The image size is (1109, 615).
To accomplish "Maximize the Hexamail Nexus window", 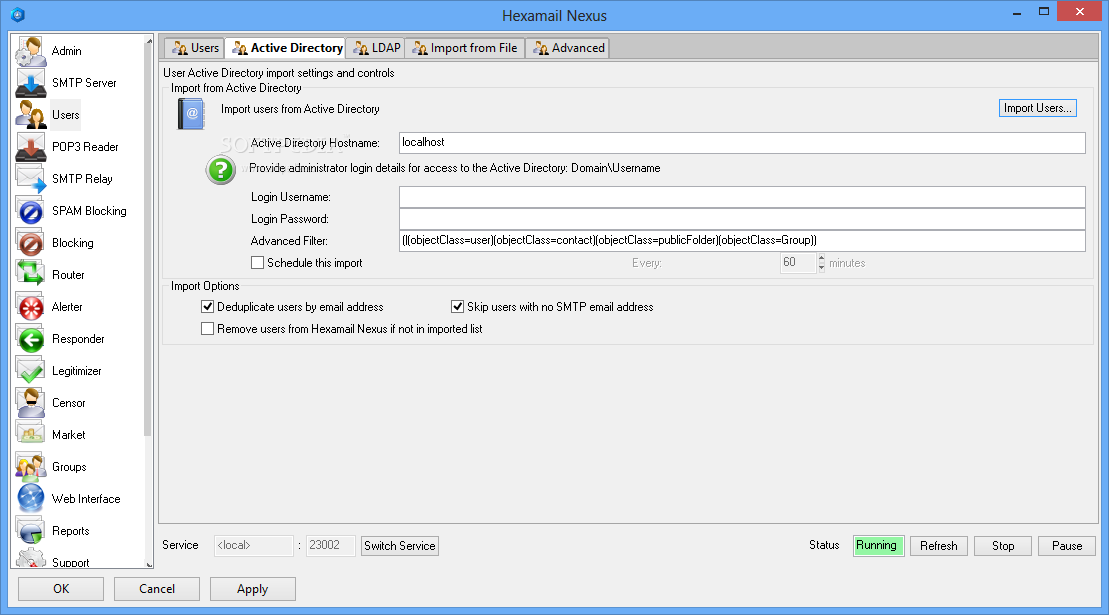I will (x=1043, y=12).
